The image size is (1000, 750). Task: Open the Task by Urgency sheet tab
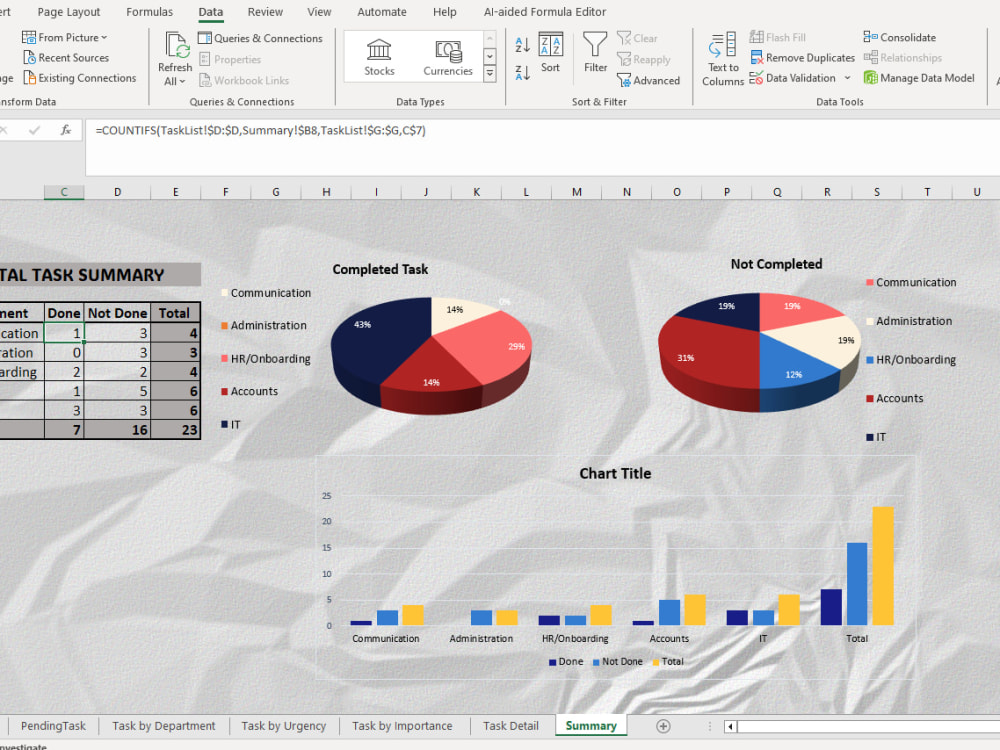coord(283,725)
